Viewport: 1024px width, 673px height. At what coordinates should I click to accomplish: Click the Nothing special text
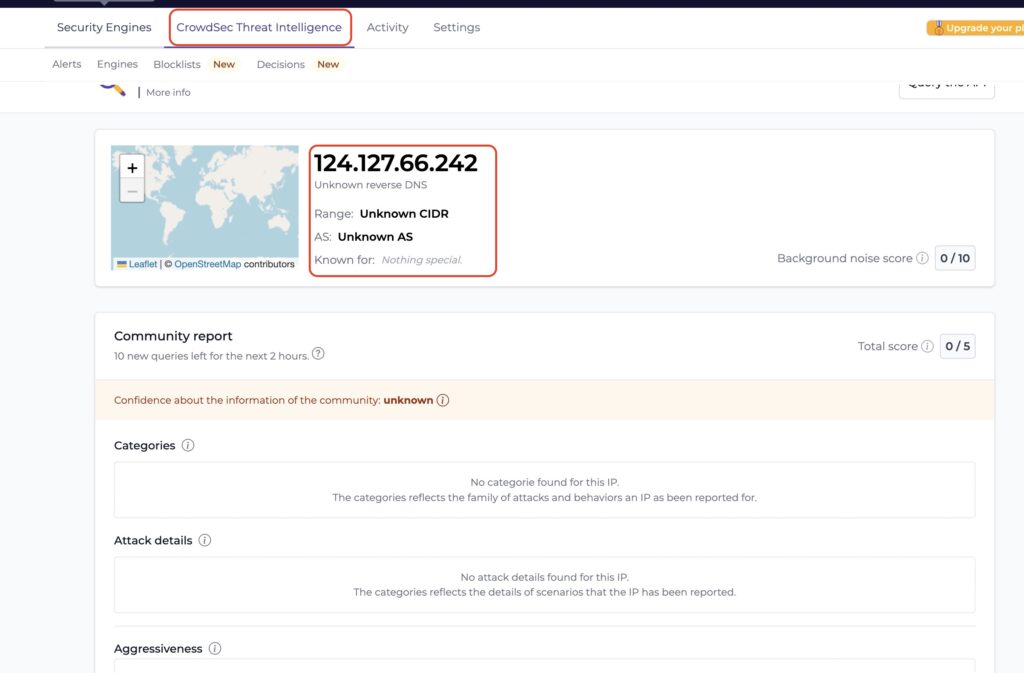click(x=422, y=260)
